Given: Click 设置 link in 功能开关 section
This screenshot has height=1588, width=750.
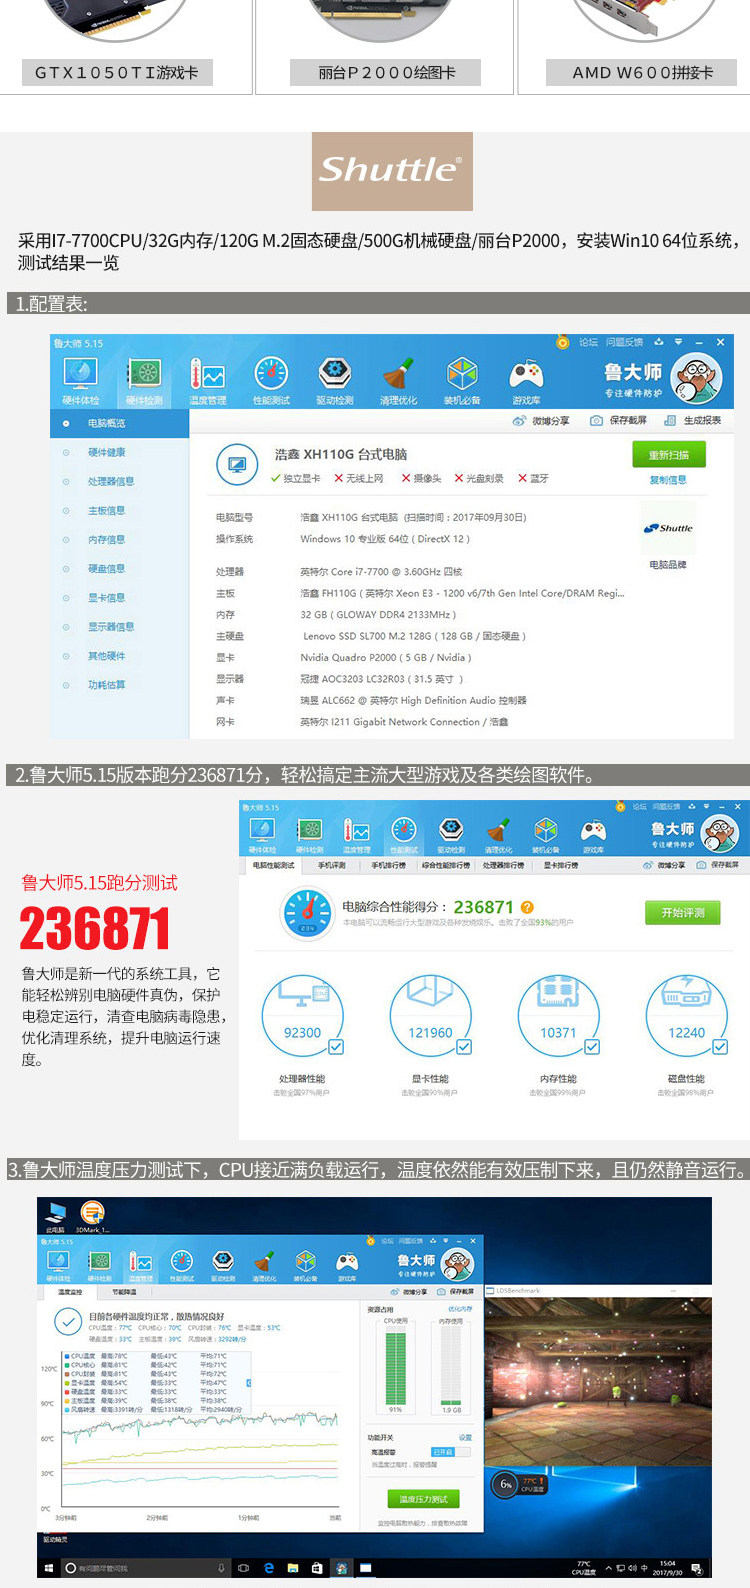Looking at the screenshot, I should 465,1437.
